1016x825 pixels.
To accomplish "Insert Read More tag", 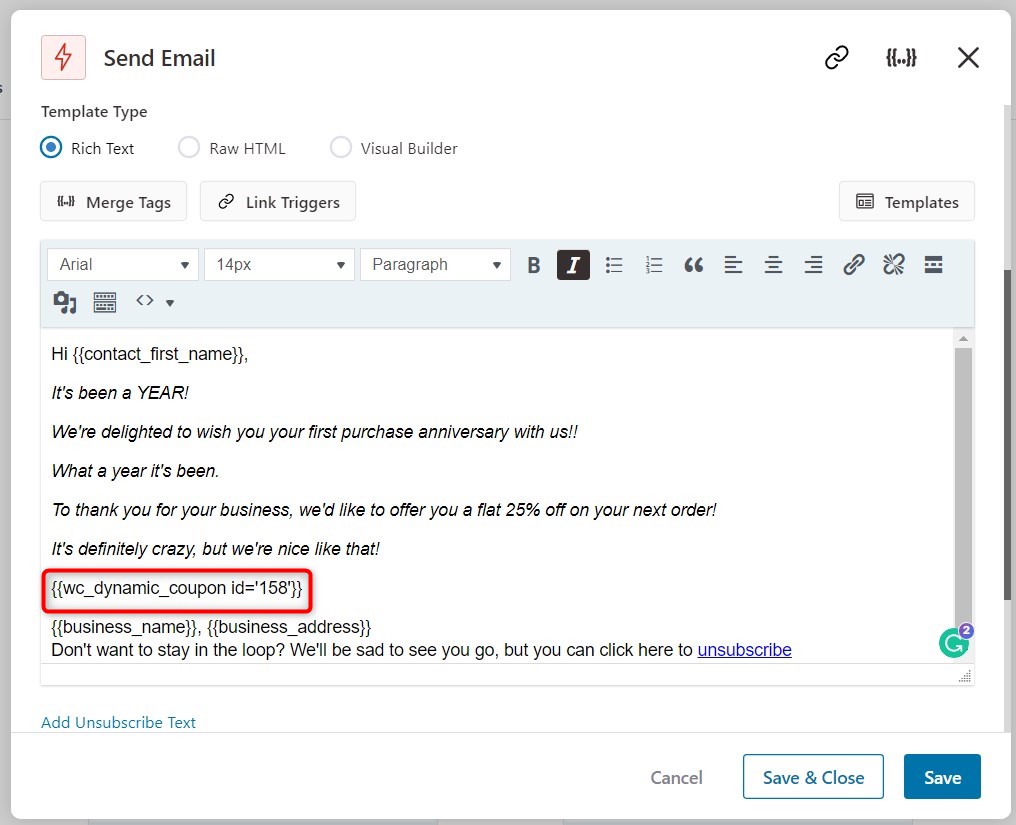I will click(x=934, y=264).
